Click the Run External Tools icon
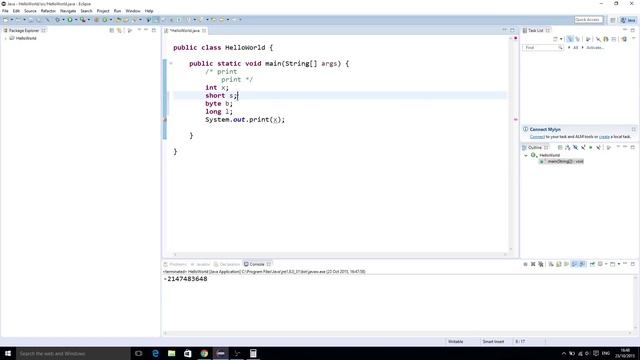Viewport: 640px width, 360px height. pyautogui.click(x=82, y=20)
